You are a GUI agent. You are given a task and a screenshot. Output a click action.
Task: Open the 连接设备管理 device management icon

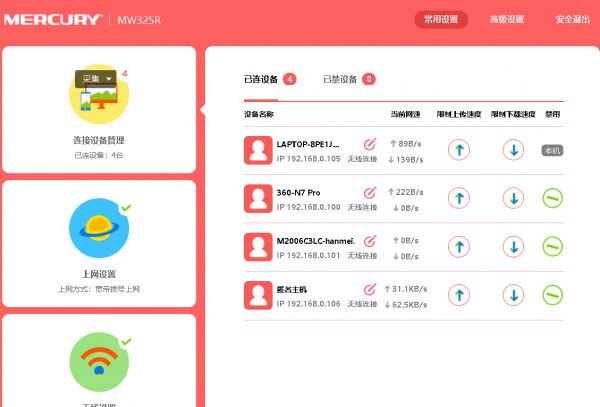coord(99,94)
